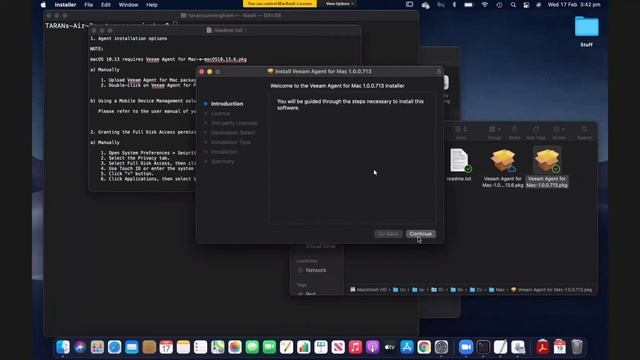Open News from the Dock
640x360 pixels.
[338, 347]
